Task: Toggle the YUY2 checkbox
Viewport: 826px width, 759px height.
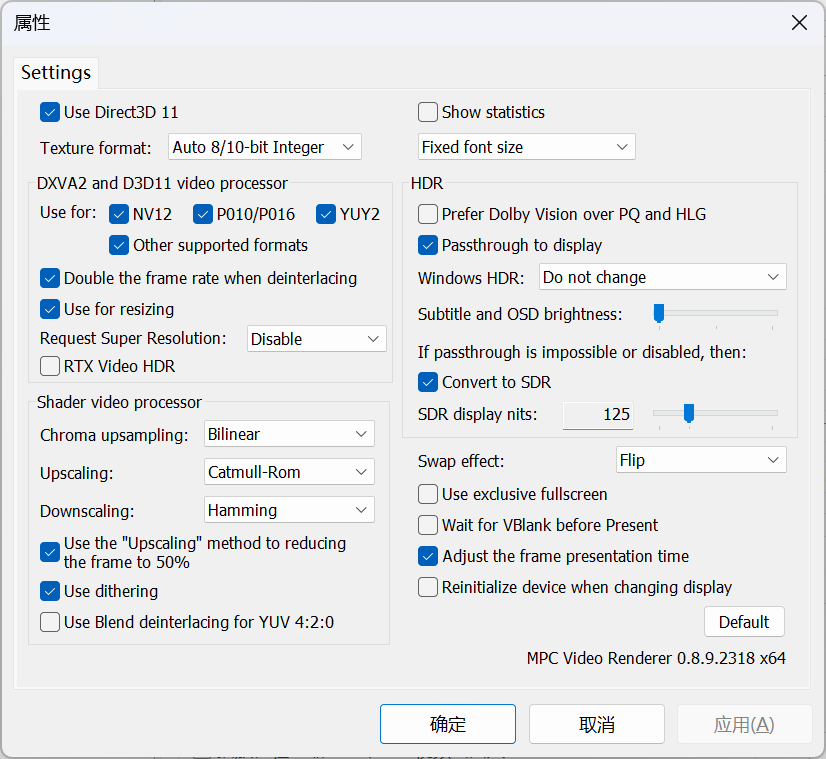Action: [x=326, y=213]
